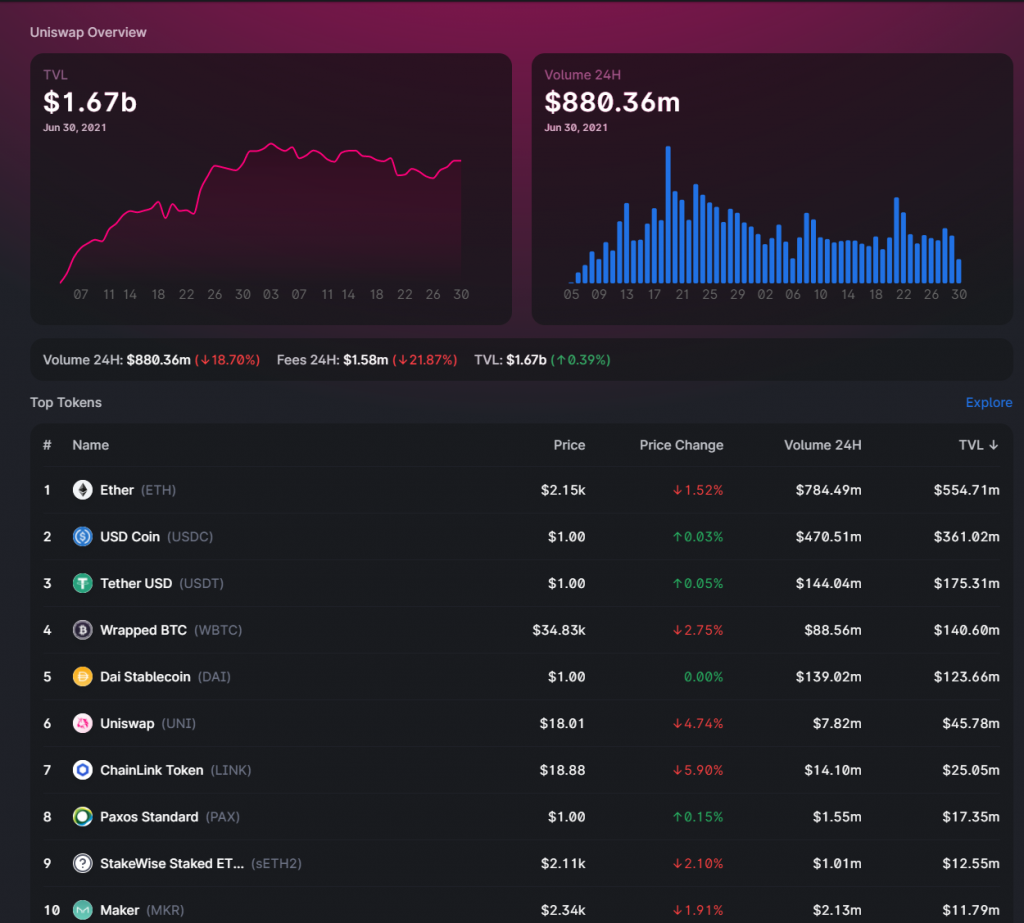Sort tokens by Name column header
The height and width of the screenshot is (923, 1024).
point(91,445)
